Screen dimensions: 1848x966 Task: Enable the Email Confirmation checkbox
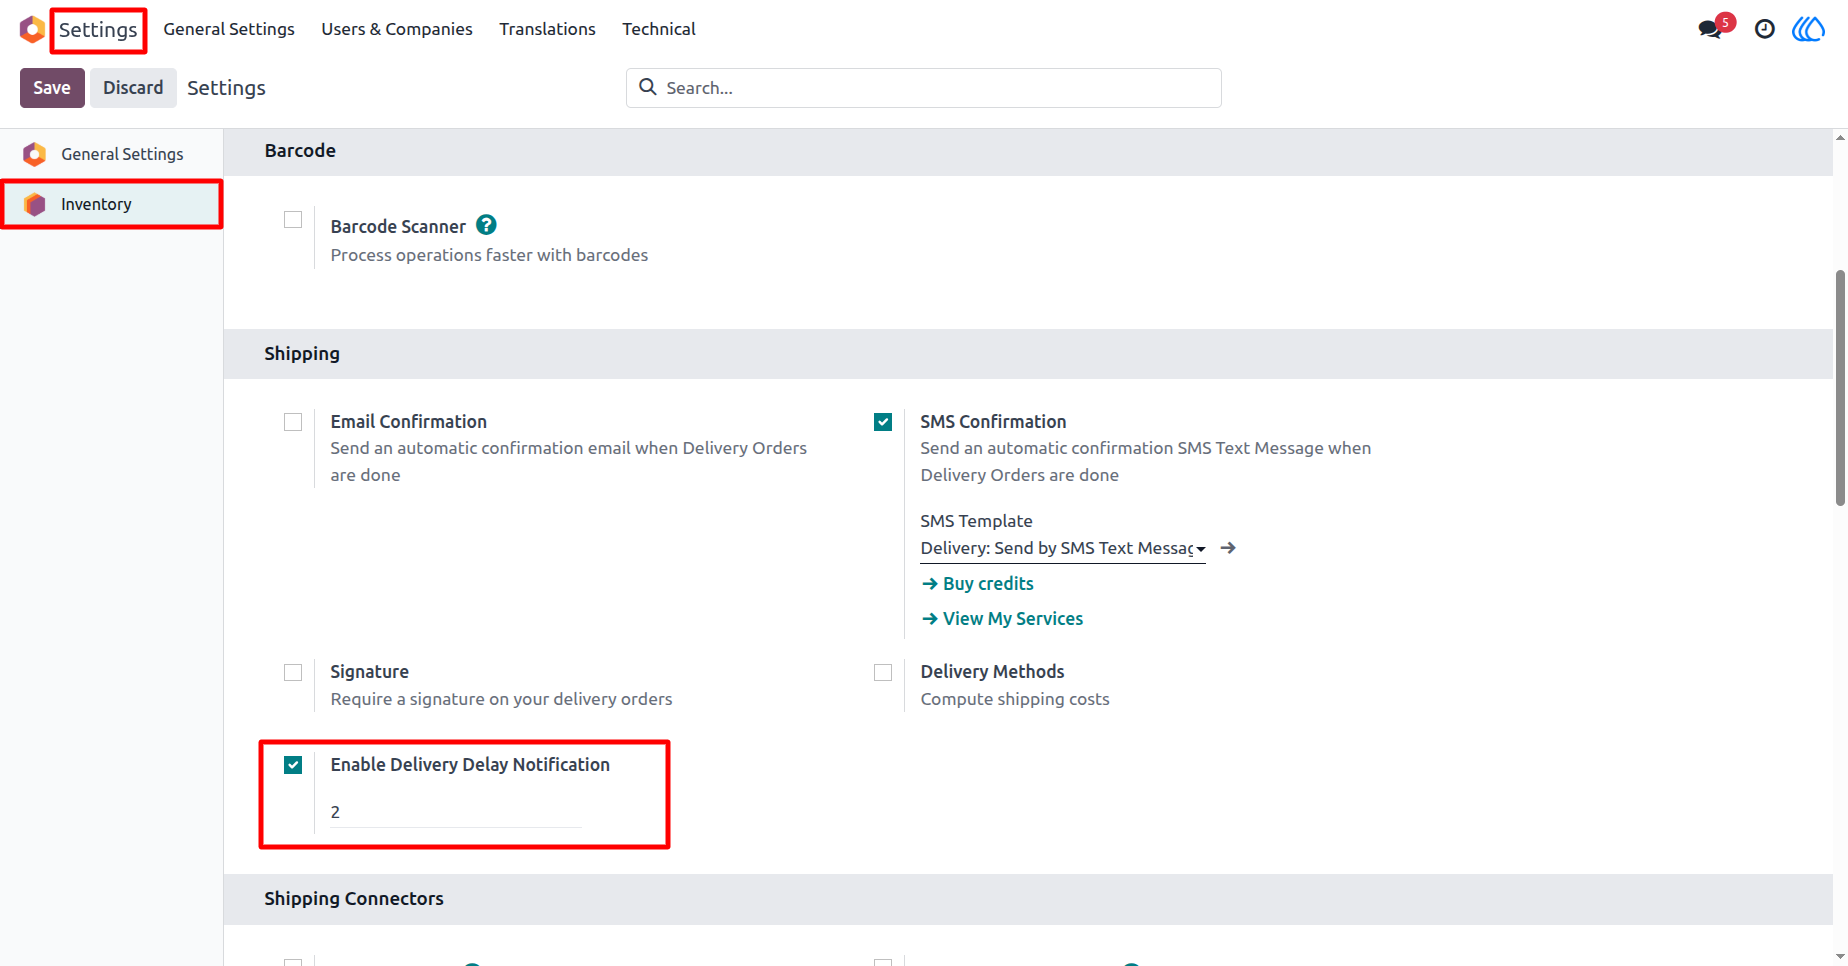tap(293, 422)
